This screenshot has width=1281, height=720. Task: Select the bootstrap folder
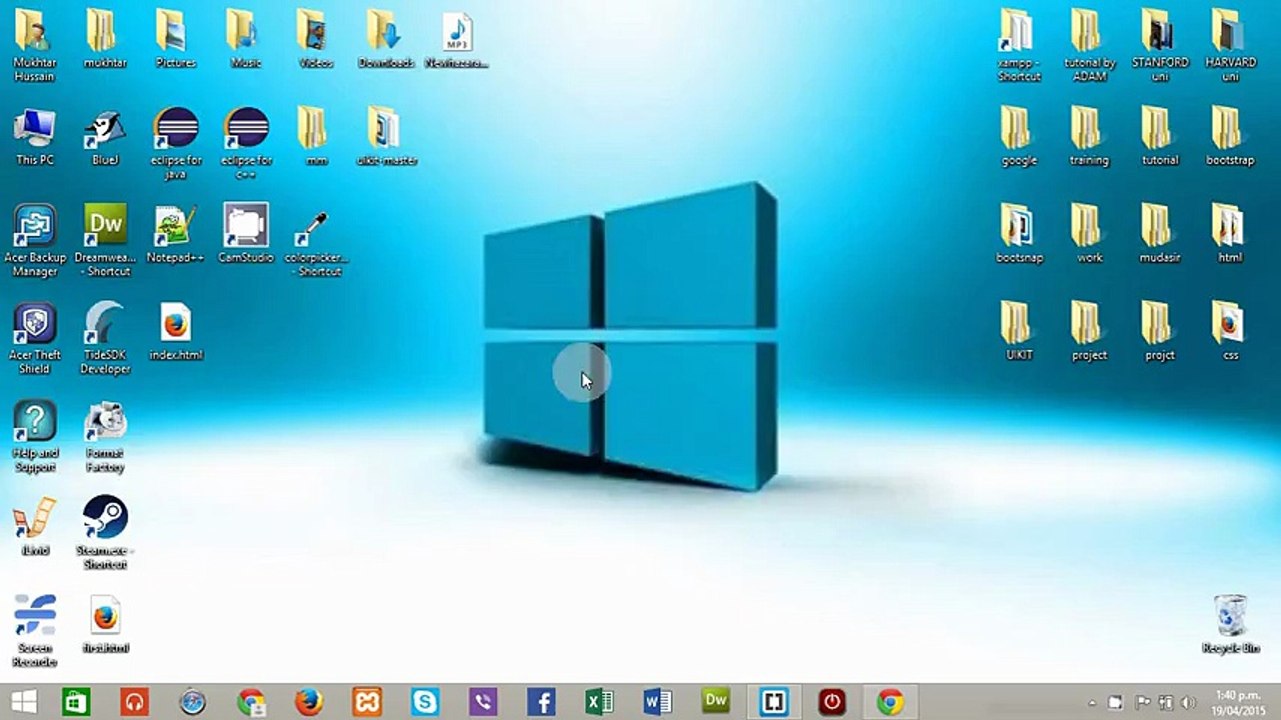click(1230, 136)
